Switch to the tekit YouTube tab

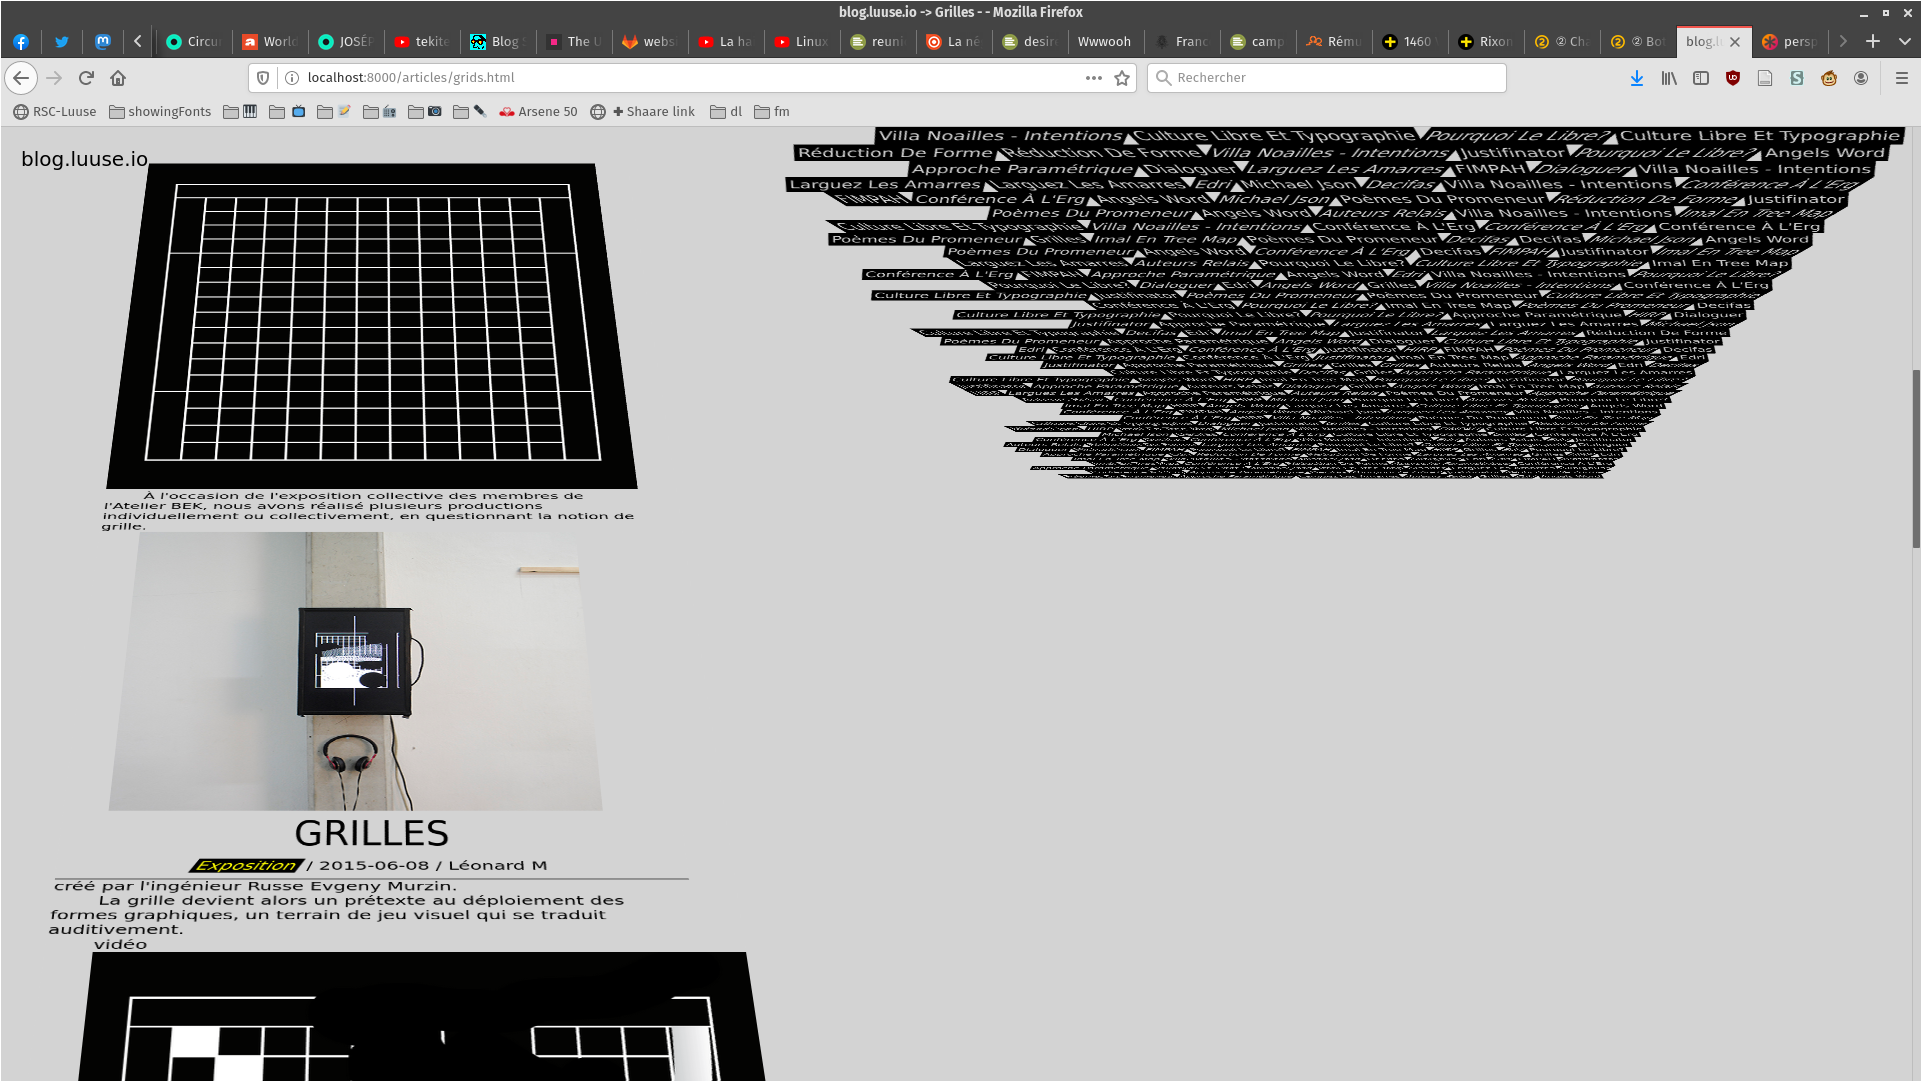(x=421, y=41)
